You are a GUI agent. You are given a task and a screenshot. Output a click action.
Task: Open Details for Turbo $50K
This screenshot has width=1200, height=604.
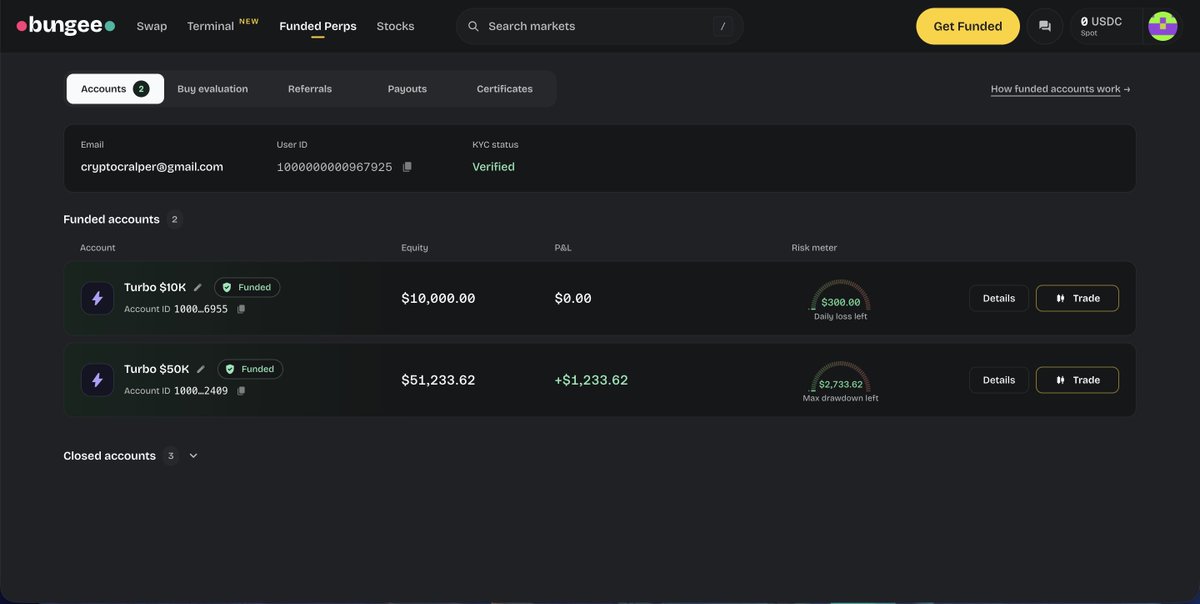point(999,380)
